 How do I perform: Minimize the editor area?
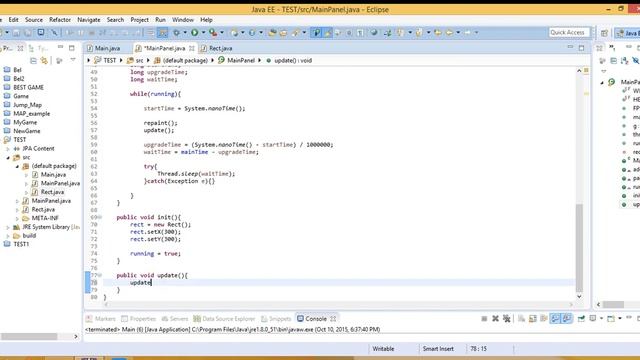570,47
